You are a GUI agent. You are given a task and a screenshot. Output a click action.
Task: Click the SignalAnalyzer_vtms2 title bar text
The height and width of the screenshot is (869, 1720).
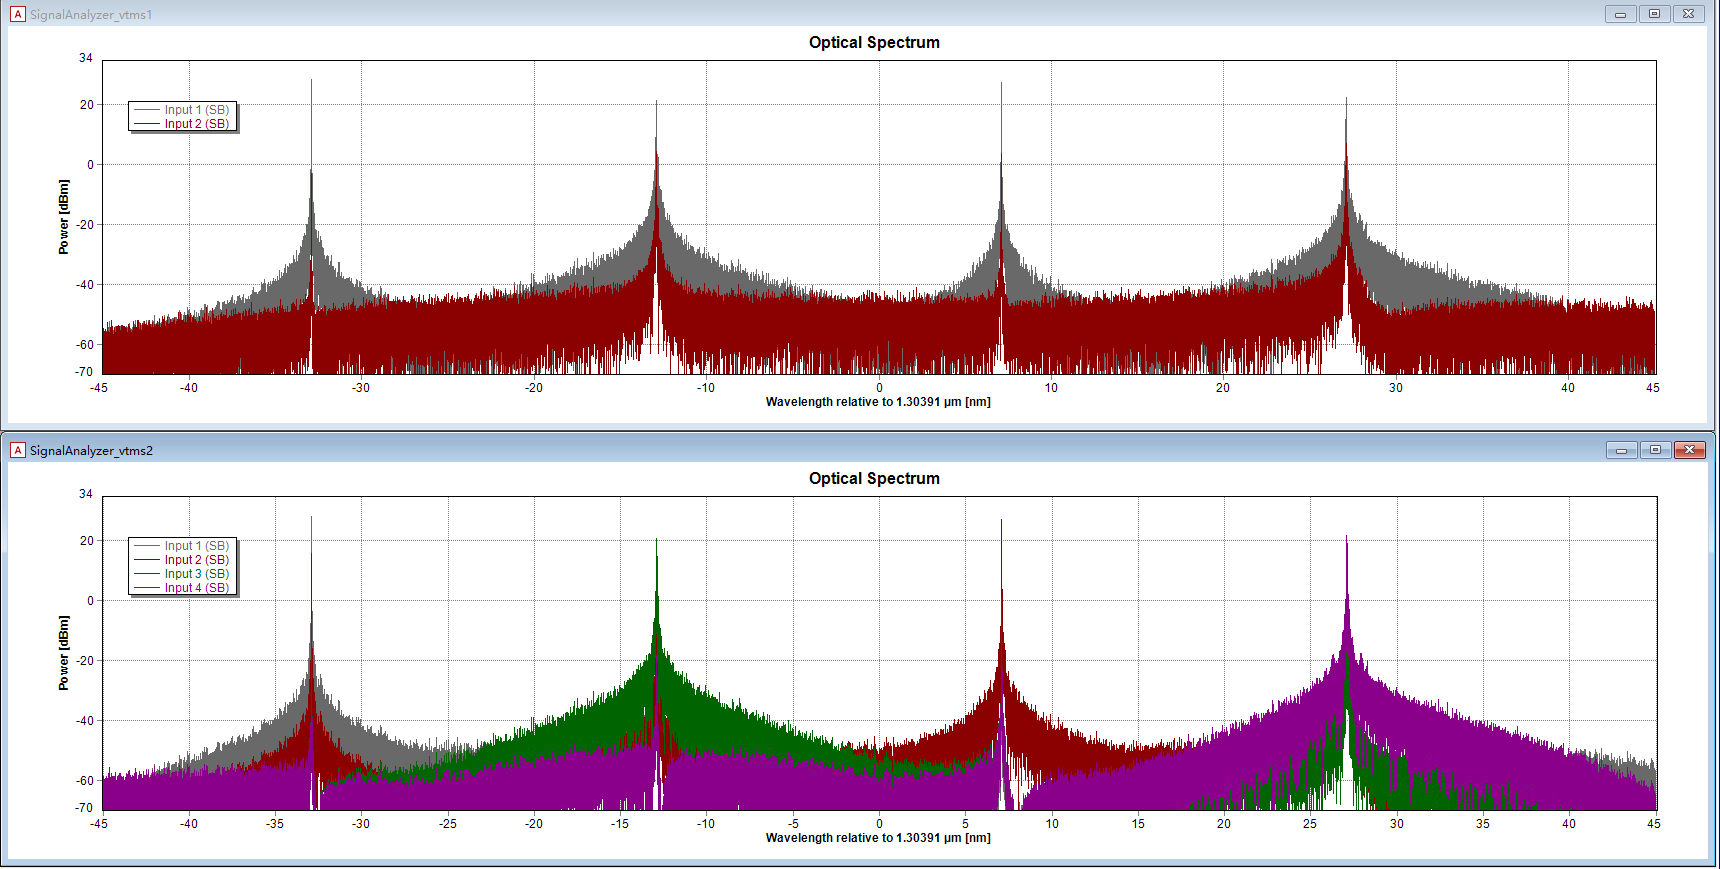click(x=91, y=451)
